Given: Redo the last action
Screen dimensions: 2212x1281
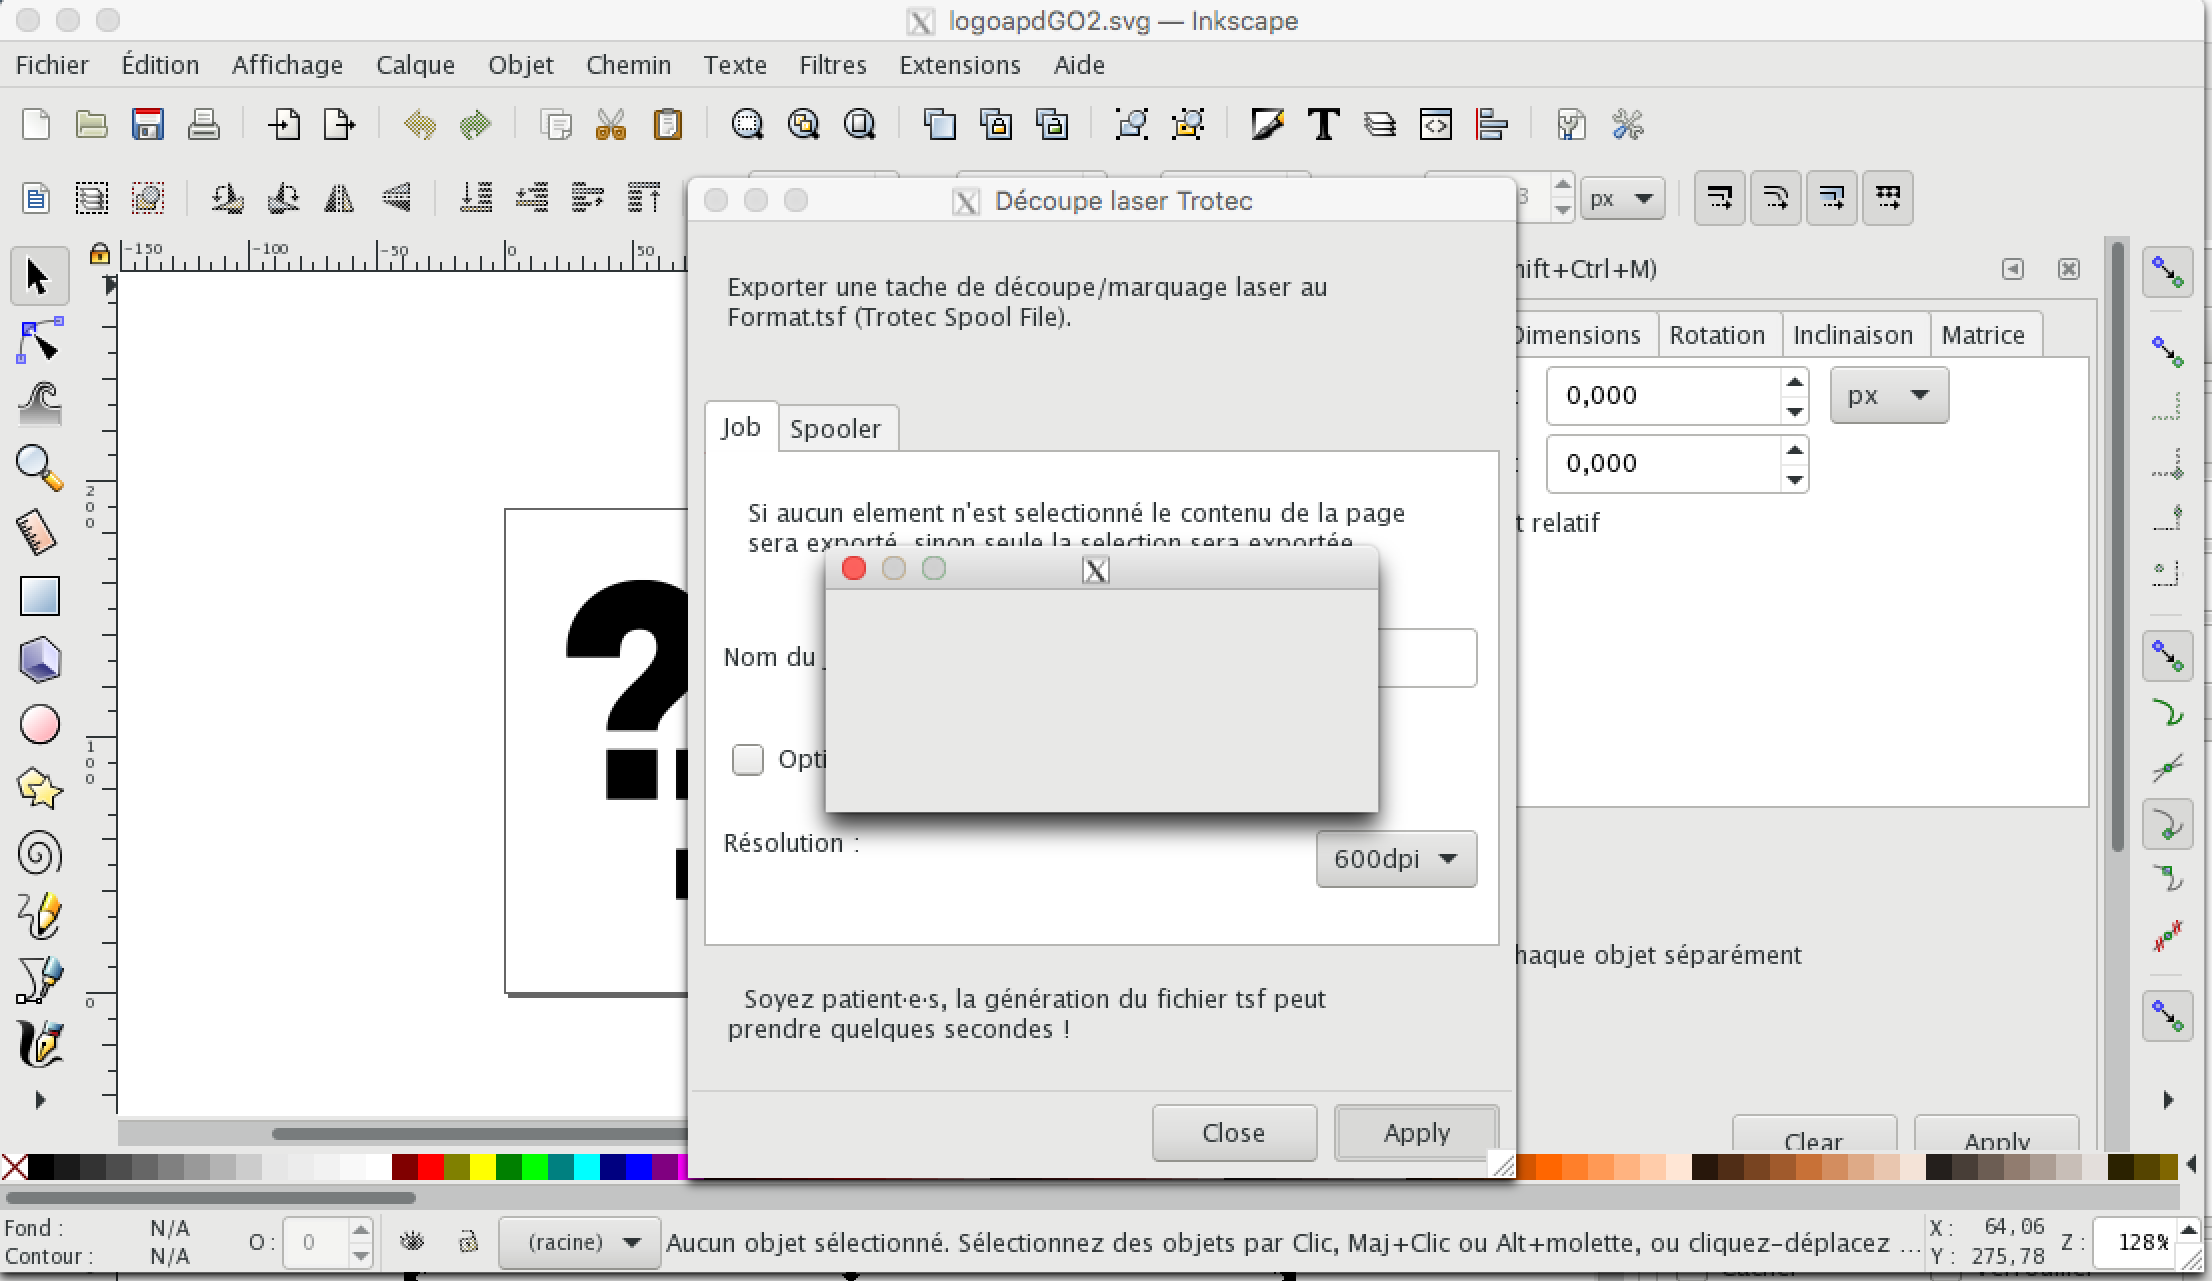Looking at the screenshot, I should tap(476, 125).
